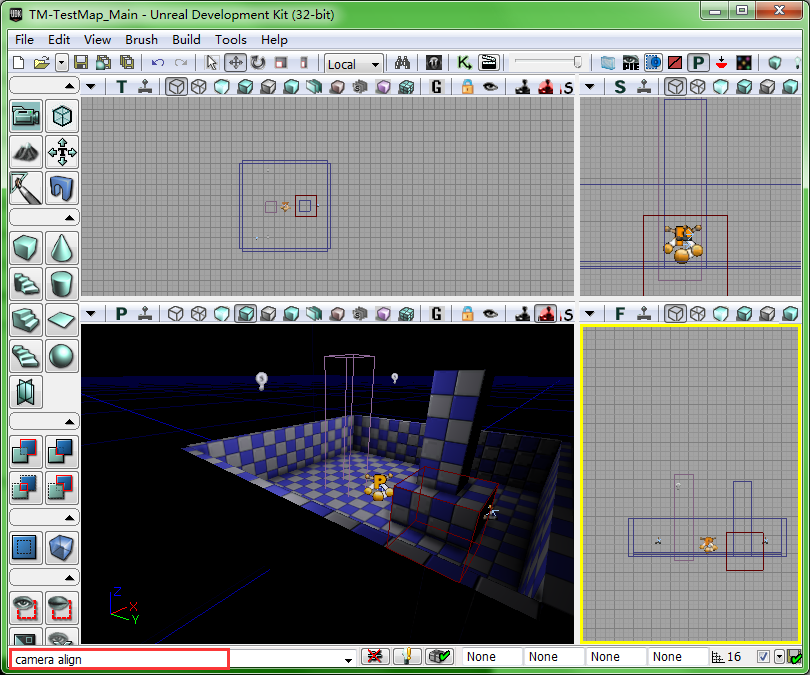This screenshot has width=810, height=675.
Task: Open the Build menu
Action: (x=186, y=40)
